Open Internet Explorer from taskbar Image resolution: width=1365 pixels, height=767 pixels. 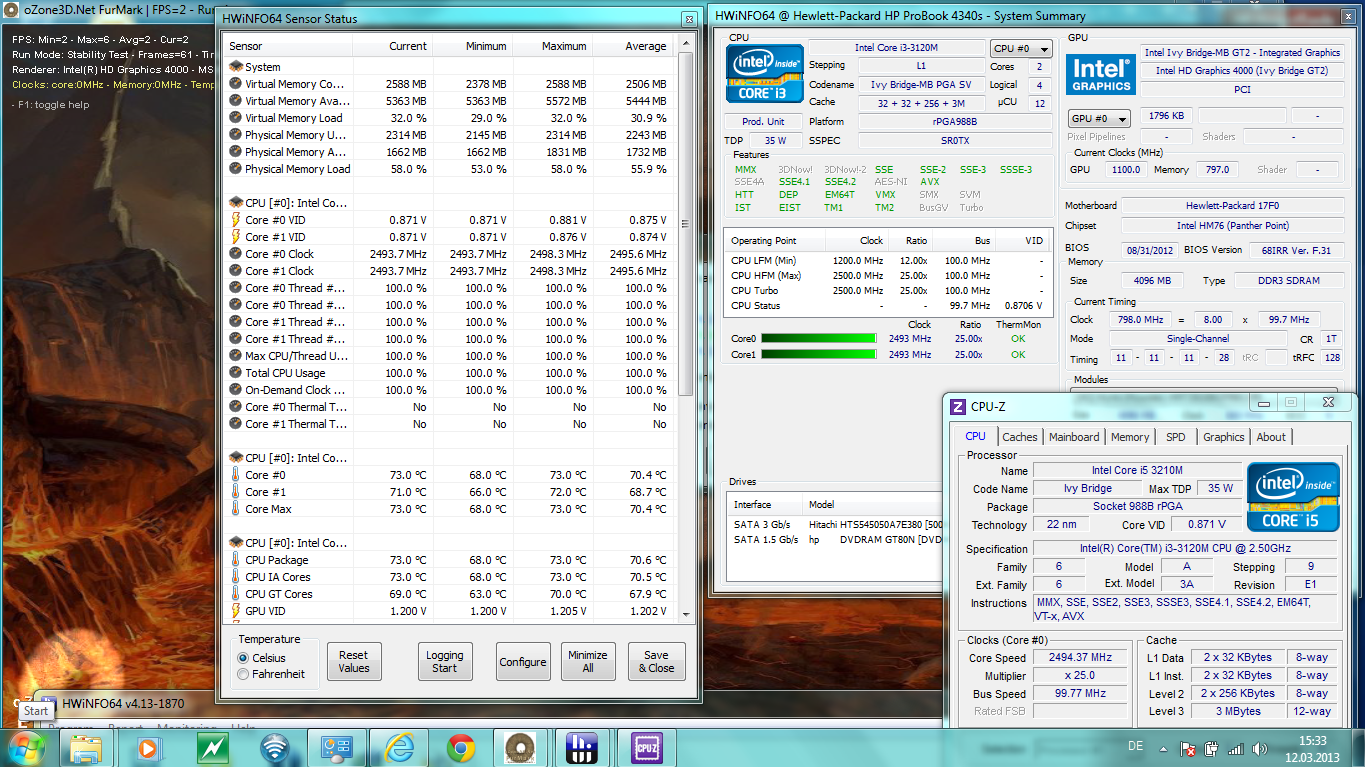click(x=399, y=747)
